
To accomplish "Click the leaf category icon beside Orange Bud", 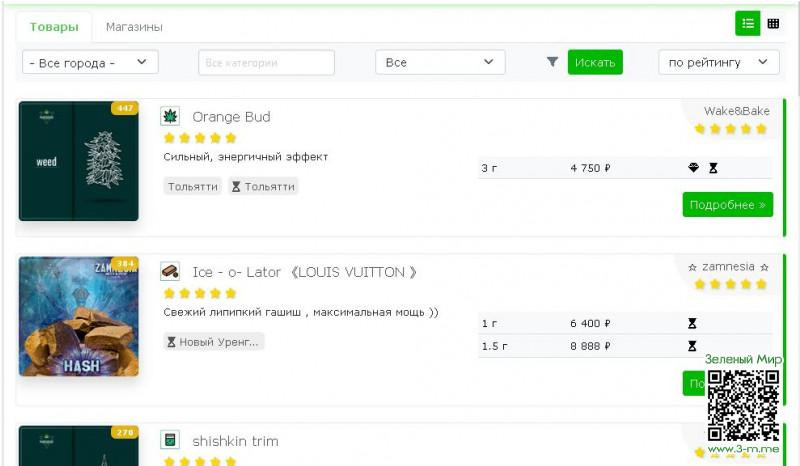I will pos(170,116).
